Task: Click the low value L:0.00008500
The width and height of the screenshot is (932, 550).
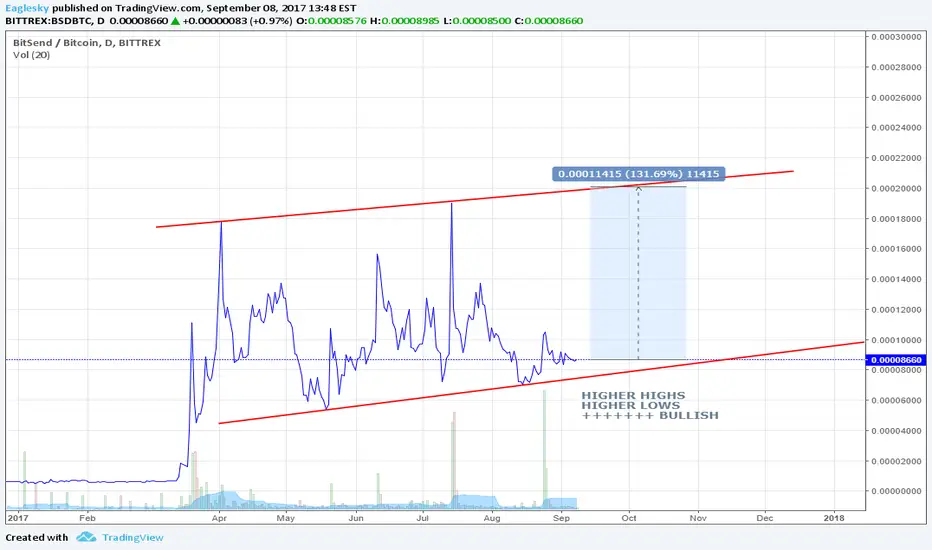Action: coord(477,21)
